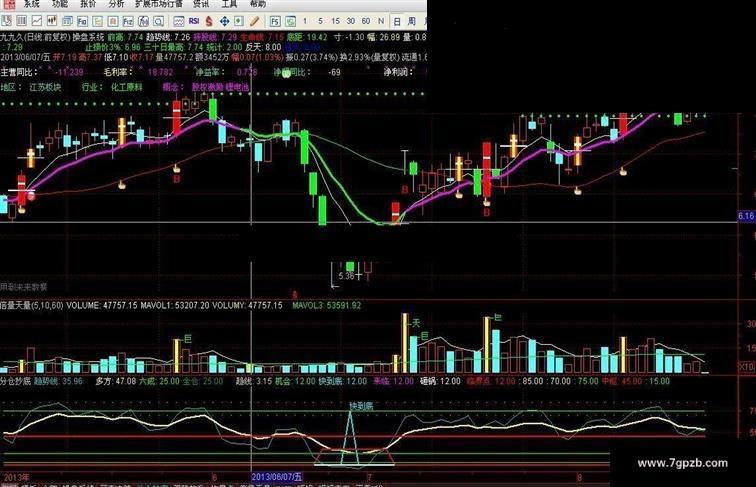Click the 6.16 price axis label
Viewport: 756px width, 487px height.
click(x=746, y=216)
